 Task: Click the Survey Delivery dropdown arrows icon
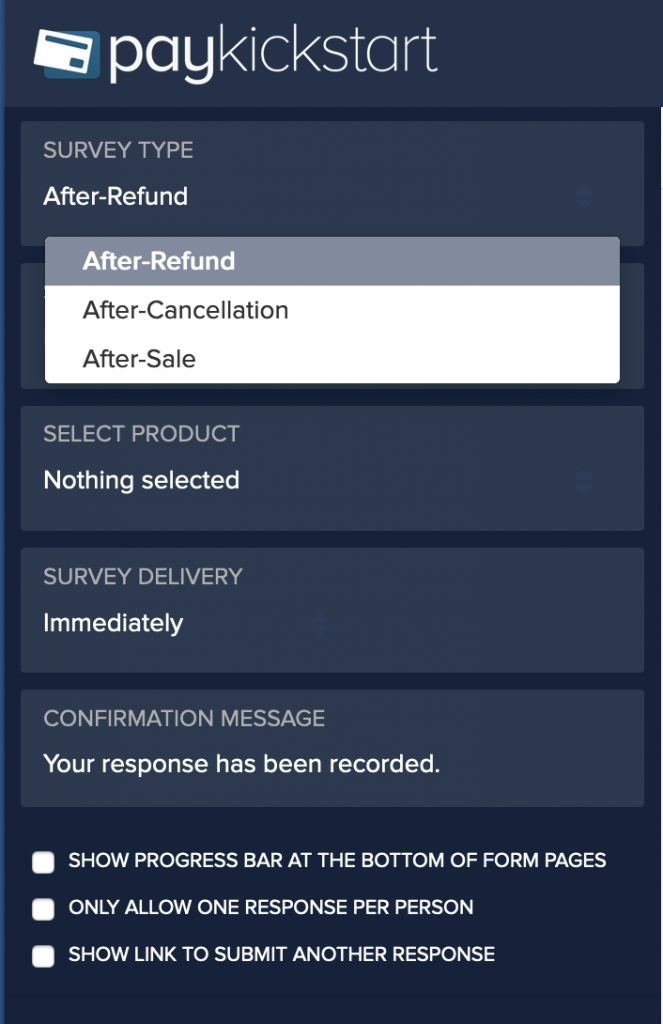click(x=319, y=624)
